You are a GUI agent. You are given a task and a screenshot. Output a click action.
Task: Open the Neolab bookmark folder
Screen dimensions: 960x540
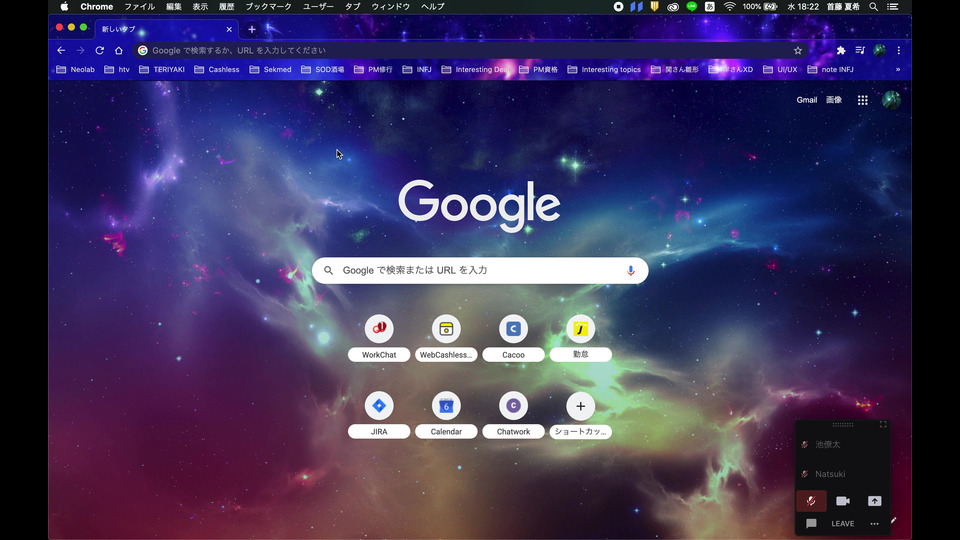pyautogui.click(x=75, y=70)
